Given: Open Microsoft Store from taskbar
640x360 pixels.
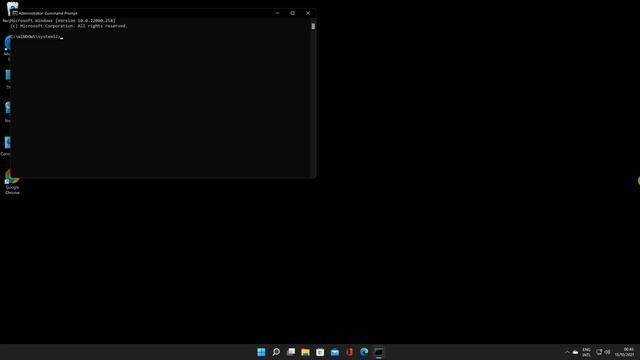Looking at the screenshot, I should [x=320, y=352].
